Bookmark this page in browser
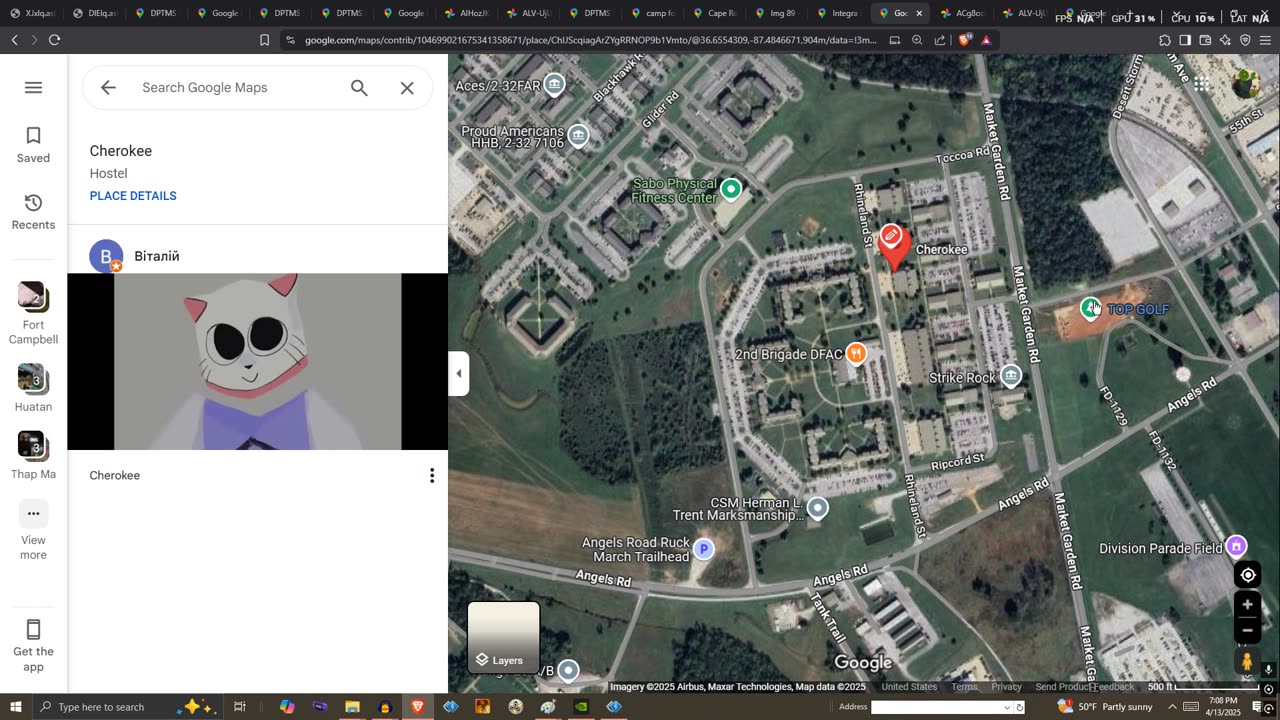Screen dimensions: 1280x720 (264, 40)
